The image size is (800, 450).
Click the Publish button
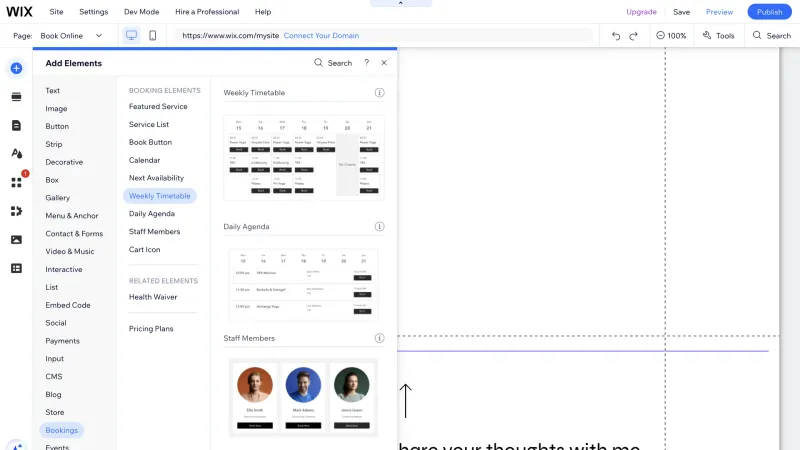pos(769,12)
